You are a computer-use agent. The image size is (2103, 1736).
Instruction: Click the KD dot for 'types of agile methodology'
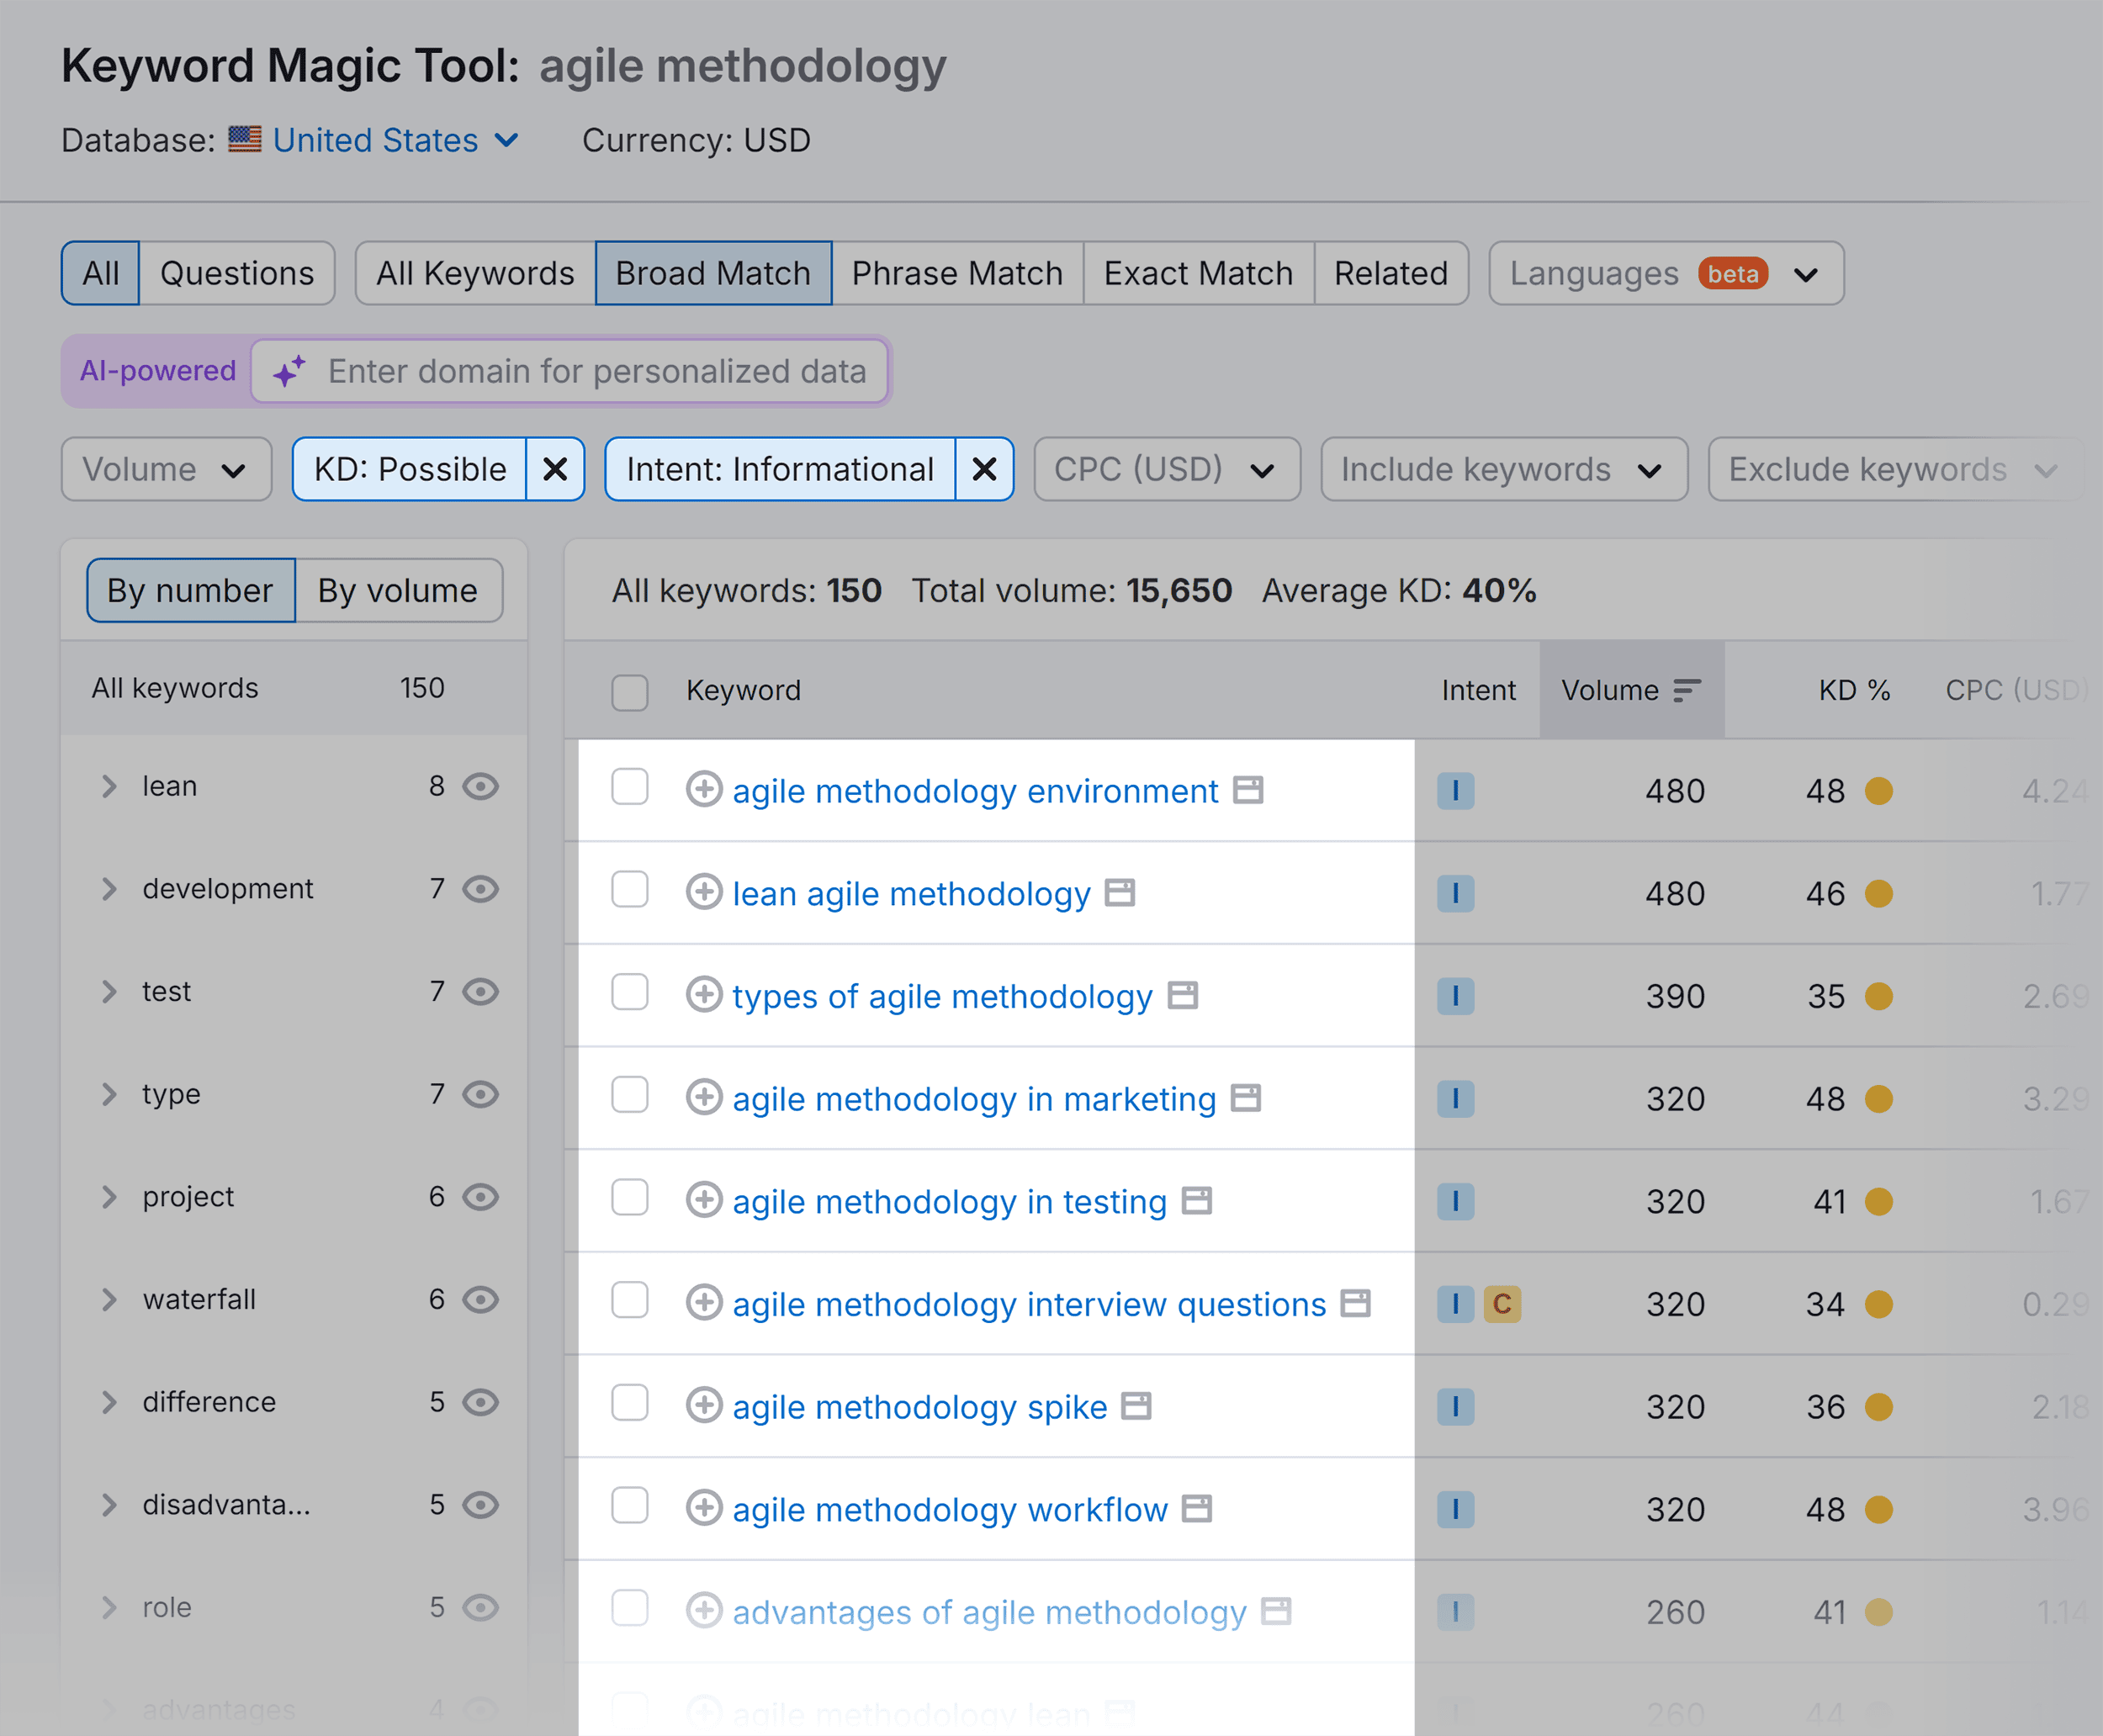(x=1879, y=996)
